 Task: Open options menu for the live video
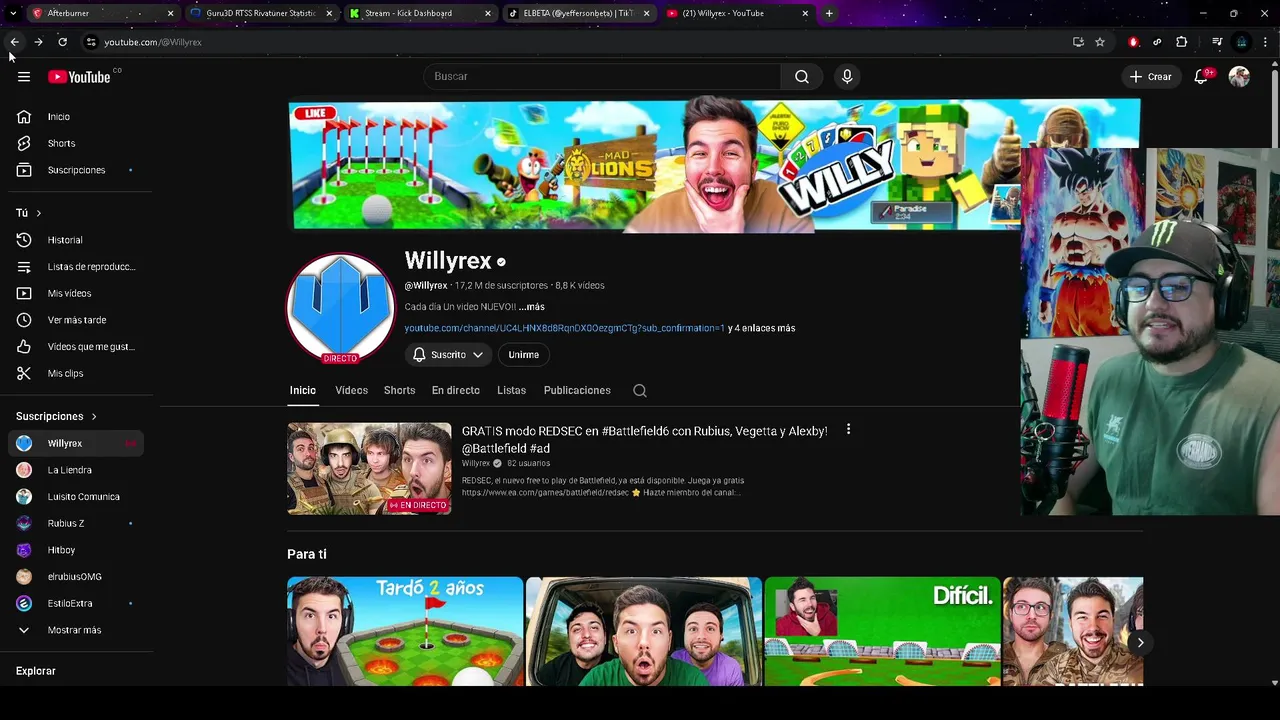tap(848, 429)
